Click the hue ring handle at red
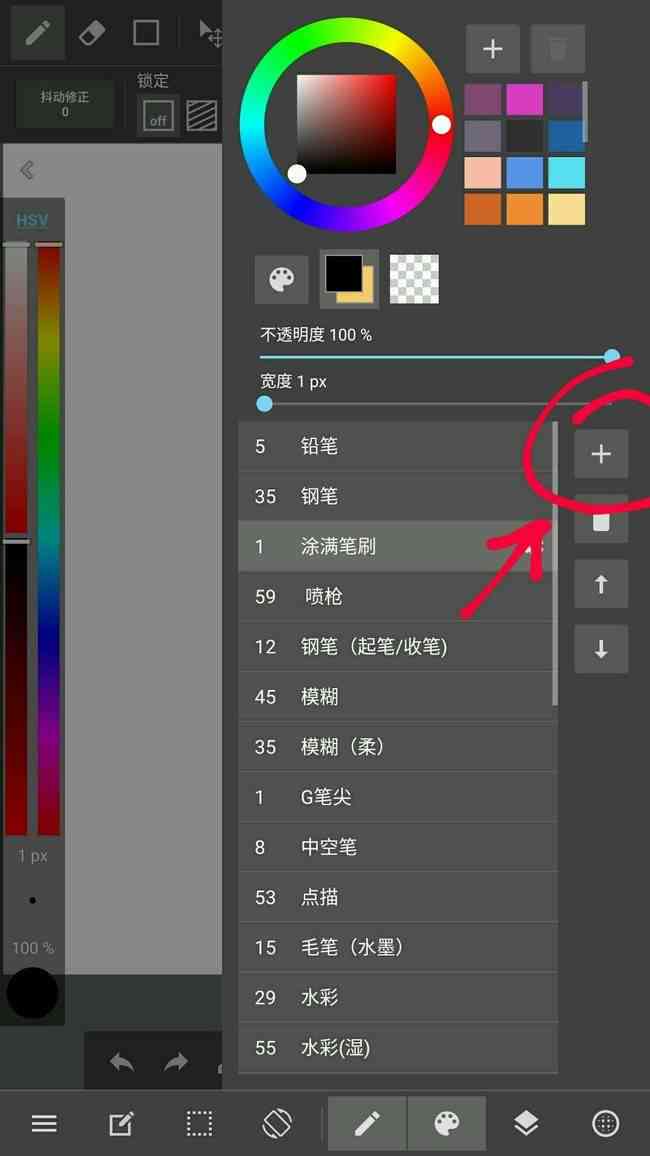This screenshot has height=1156, width=650. coord(441,125)
